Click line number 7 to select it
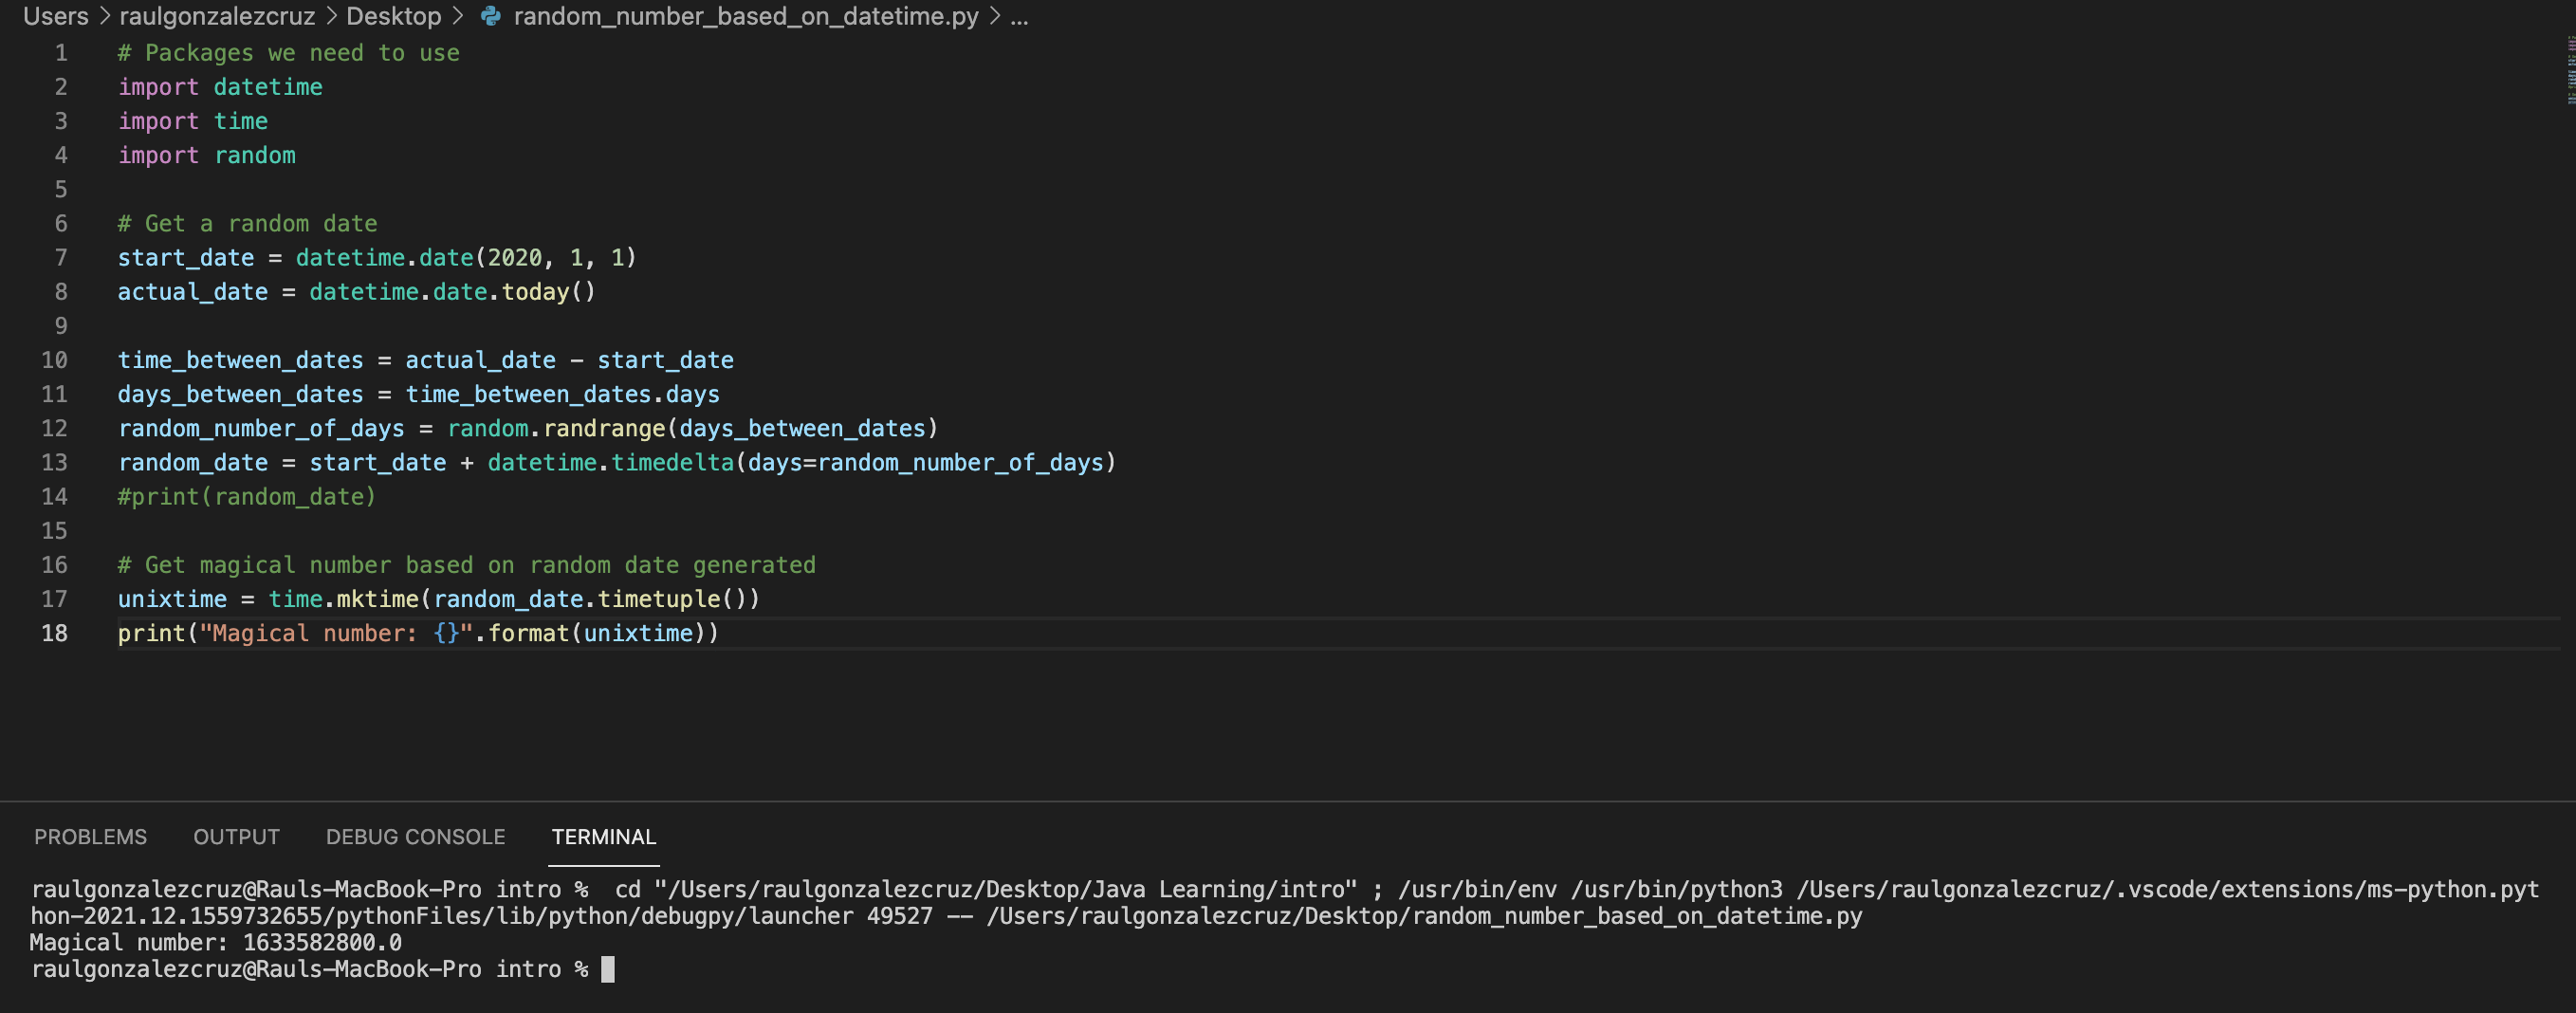The width and height of the screenshot is (2576, 1013). 61,257
